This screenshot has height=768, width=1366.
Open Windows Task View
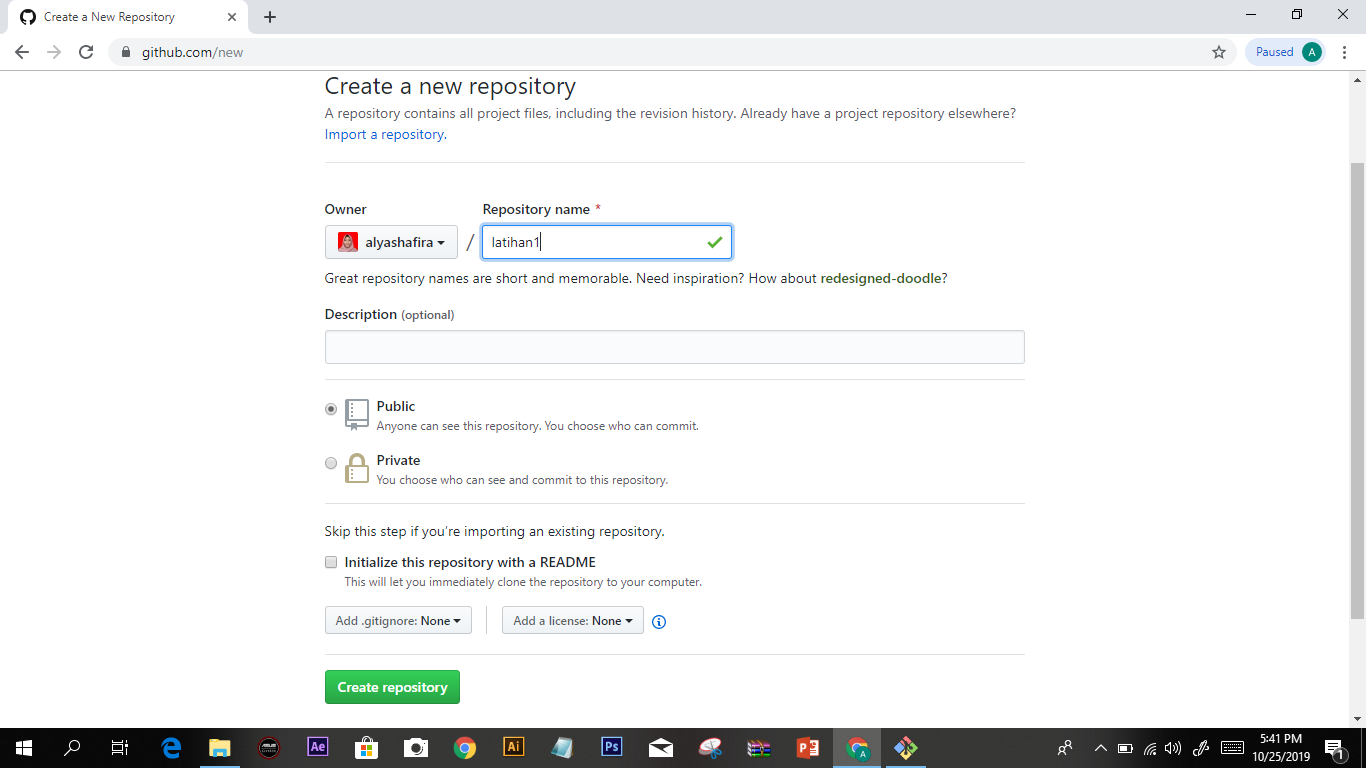click(x=120, y=747)
